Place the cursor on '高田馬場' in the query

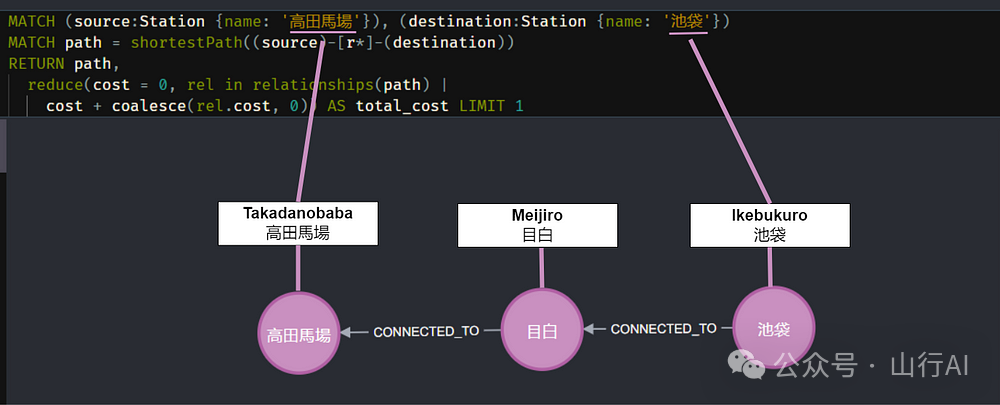coord(321,22)
